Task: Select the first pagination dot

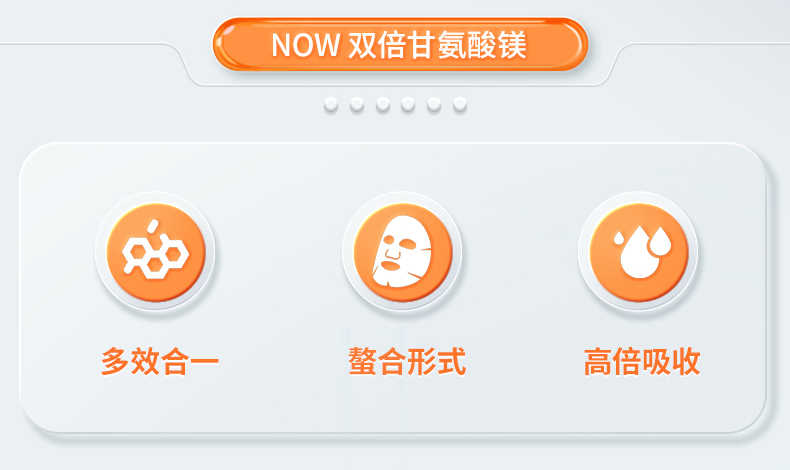Action: click(331, 104)
